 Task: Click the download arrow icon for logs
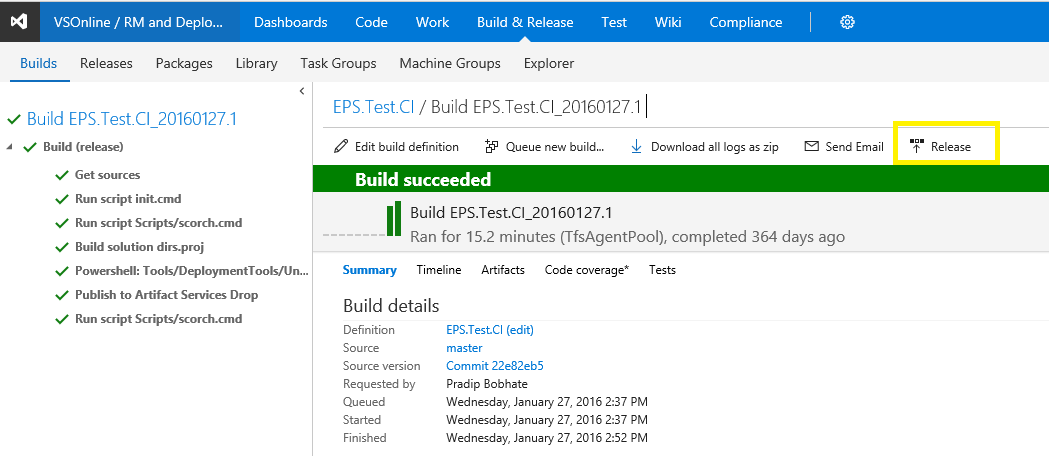click(x=636, y=146)
